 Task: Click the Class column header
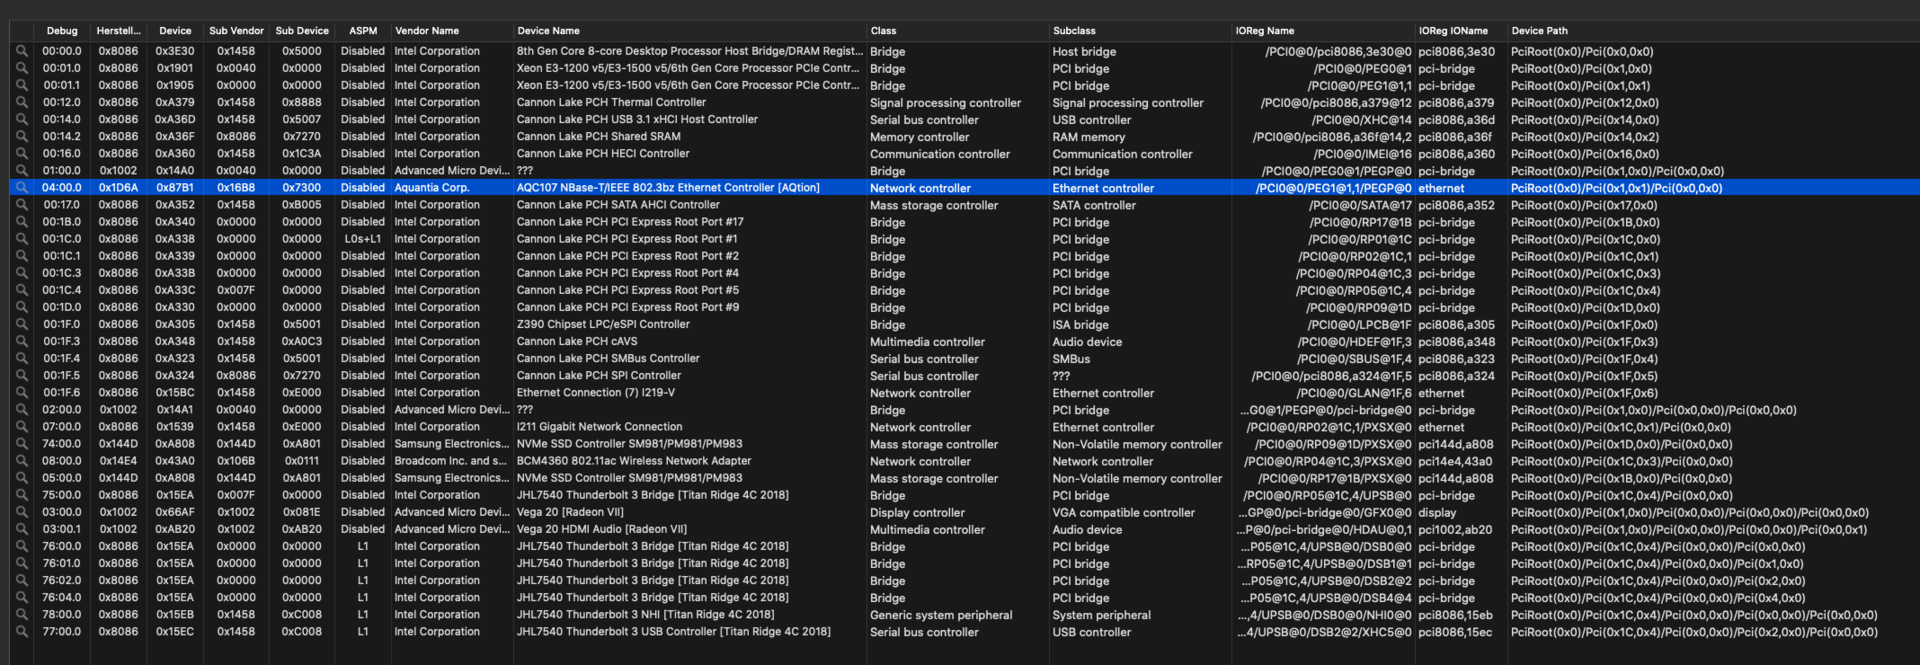883,31
